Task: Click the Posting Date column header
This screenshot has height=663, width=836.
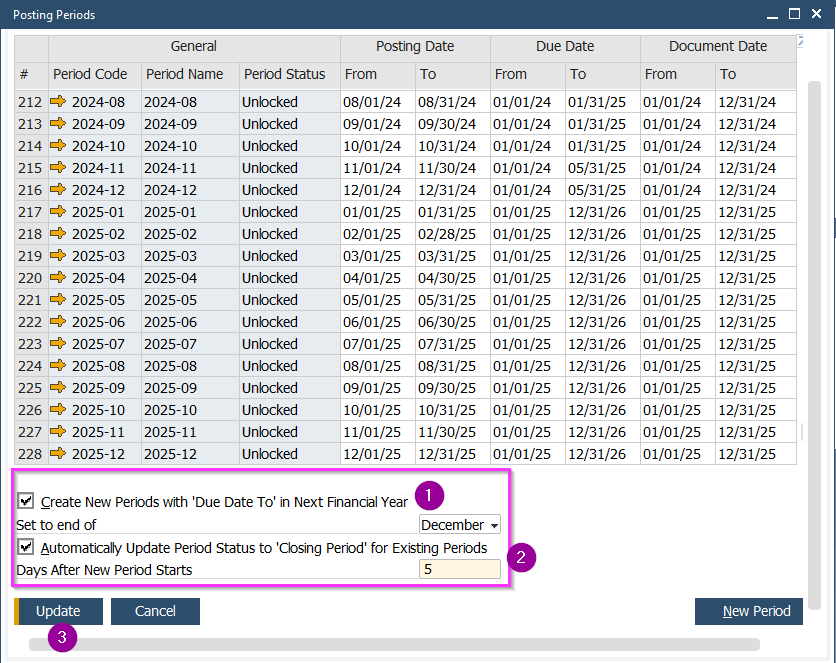Action: tap(414, 46)
